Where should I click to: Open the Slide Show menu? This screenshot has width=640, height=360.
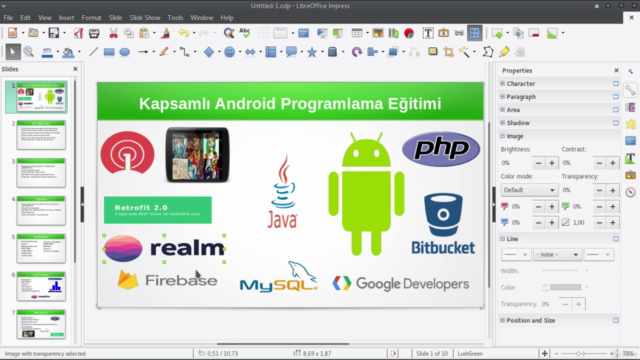[x=145, y=18]
